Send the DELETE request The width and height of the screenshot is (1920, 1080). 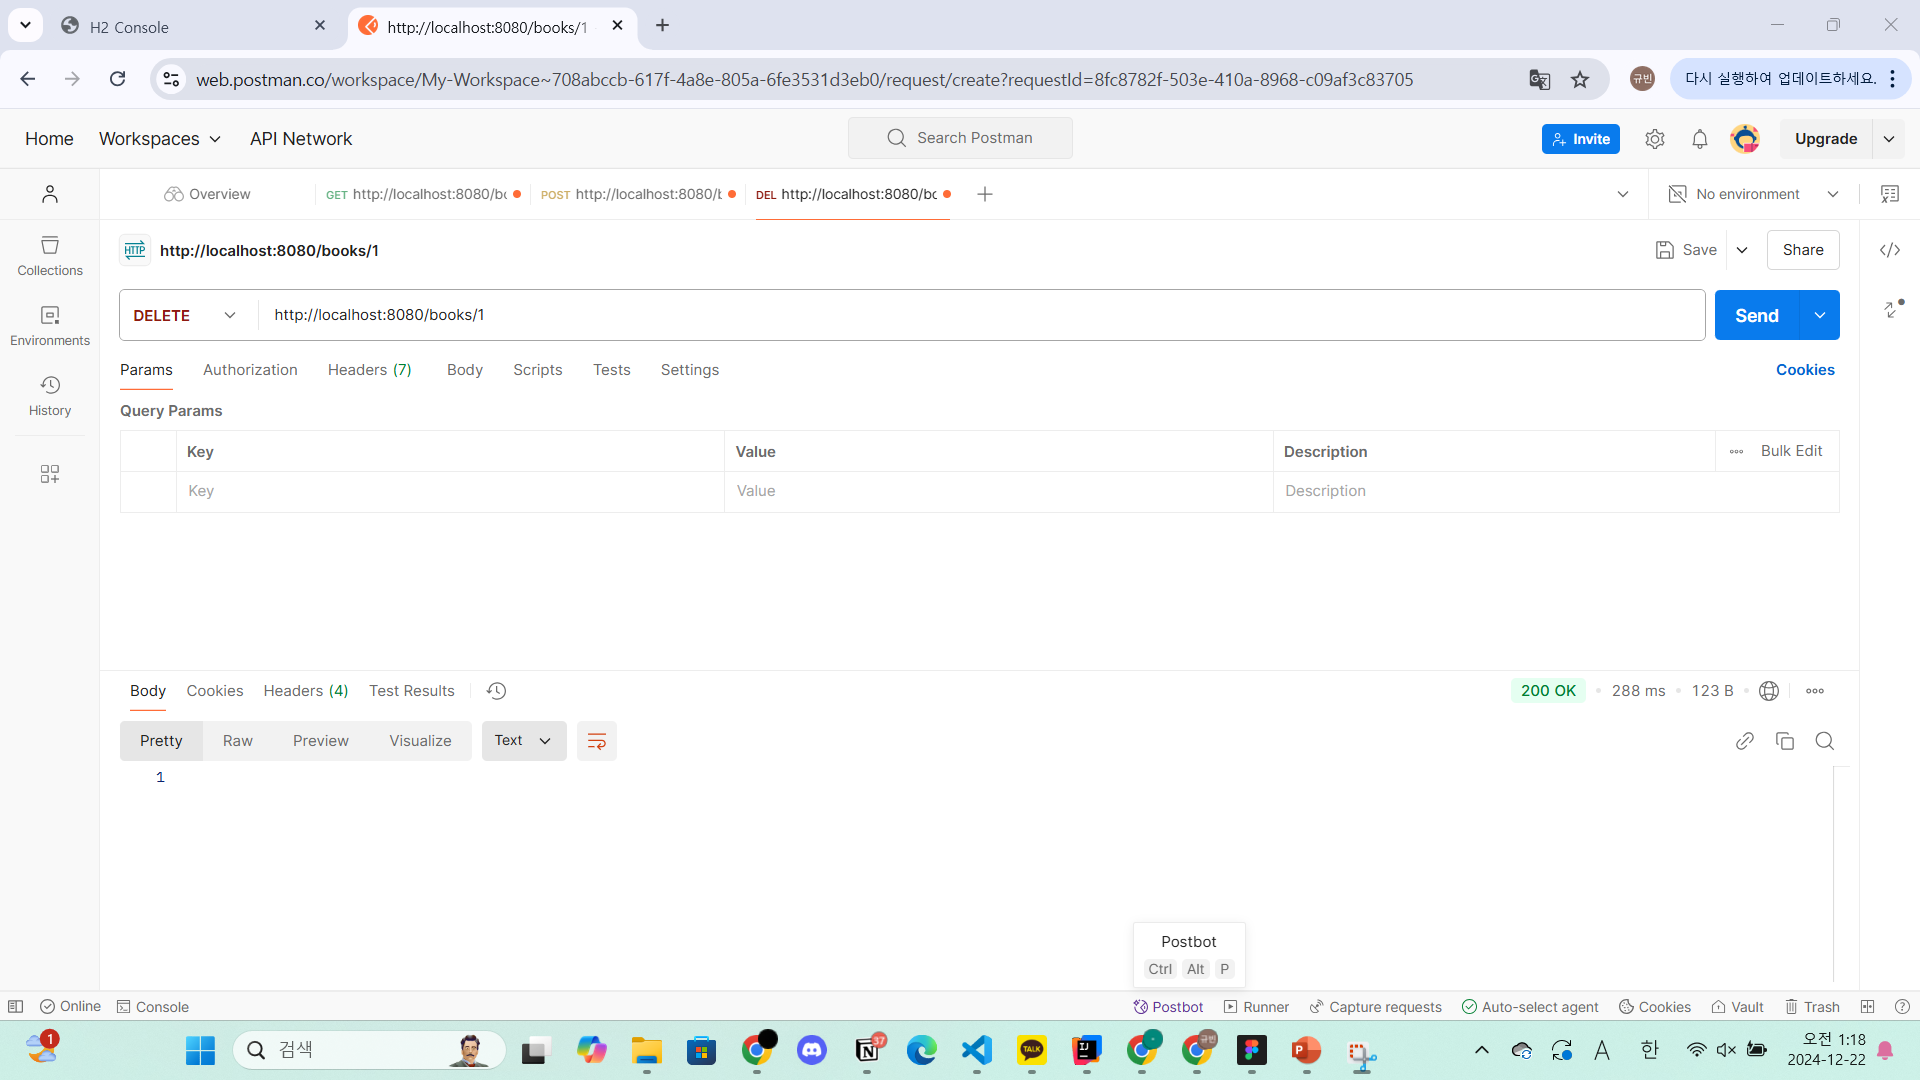click(1756, 315)
